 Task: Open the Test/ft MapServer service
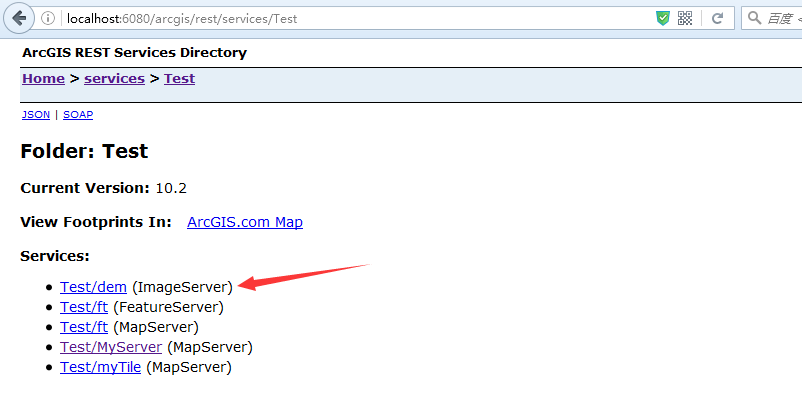[84, 327]
